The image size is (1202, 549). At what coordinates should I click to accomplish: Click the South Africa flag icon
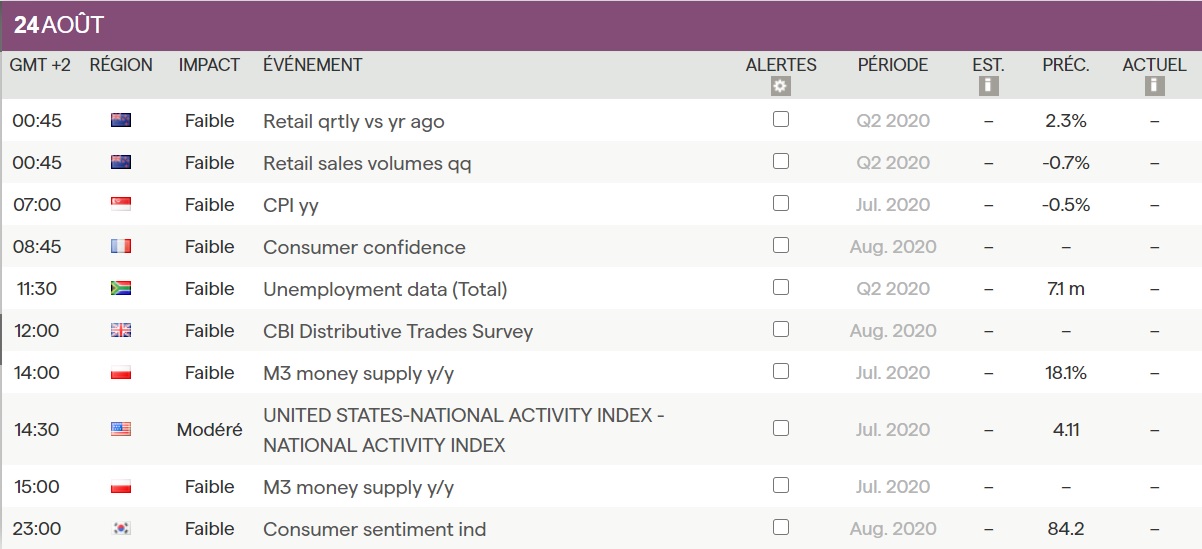point(121,288)
